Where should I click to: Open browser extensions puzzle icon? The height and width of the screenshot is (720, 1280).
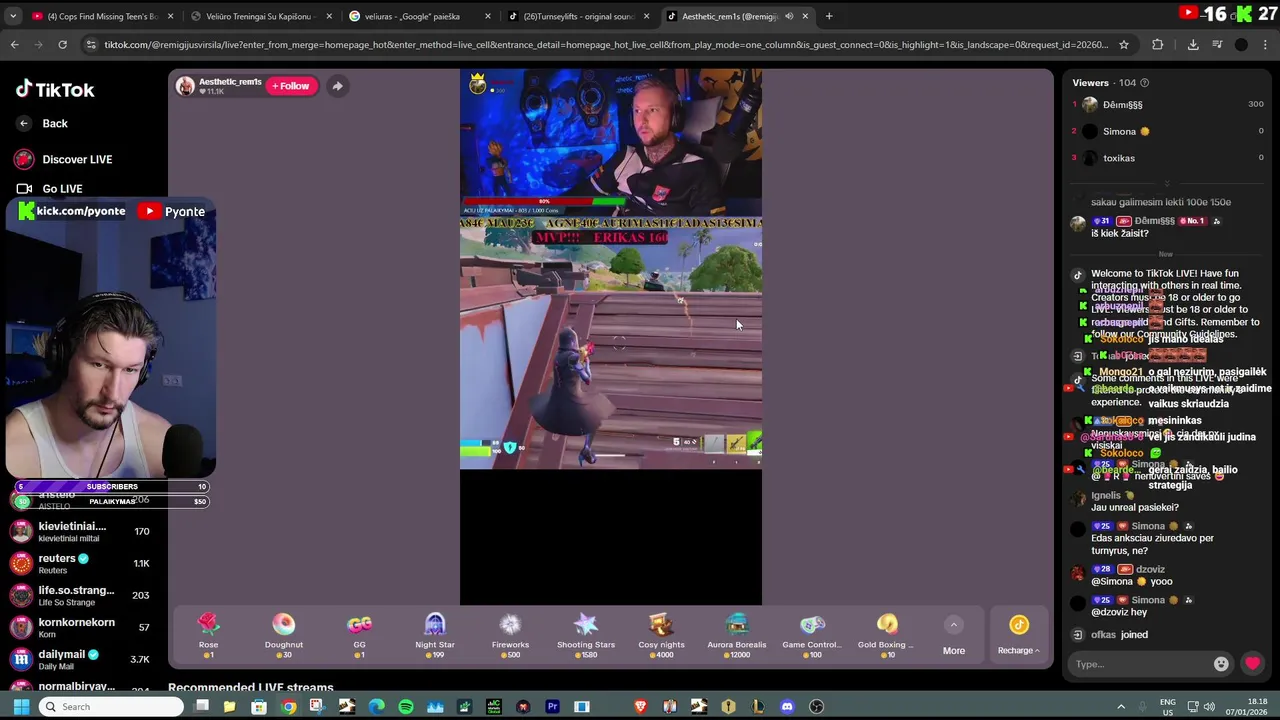point(1157,45)
